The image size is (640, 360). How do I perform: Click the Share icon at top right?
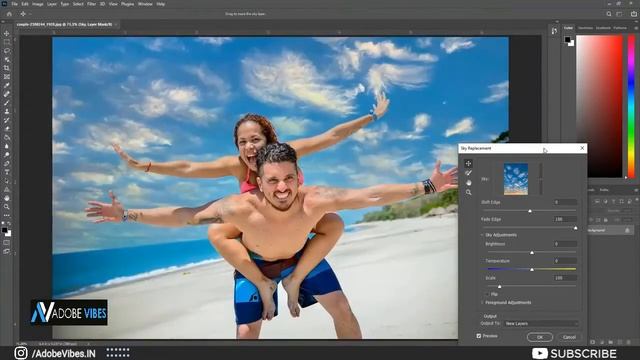click(633, 14)
